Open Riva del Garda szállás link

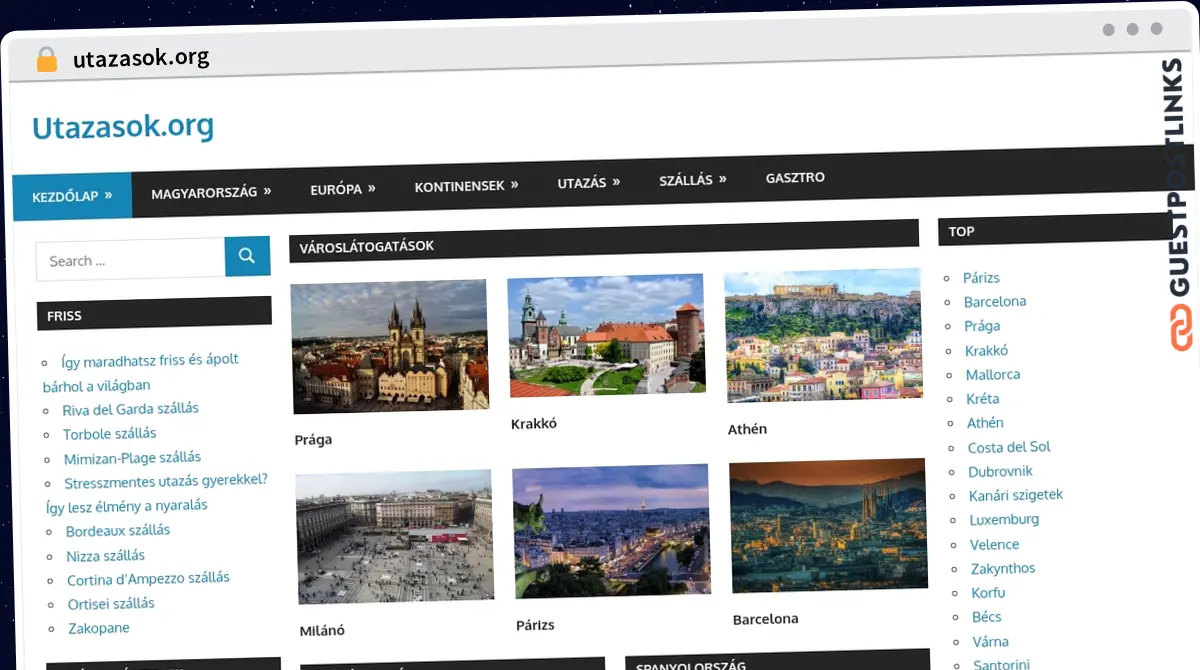(x=130, y=409)
